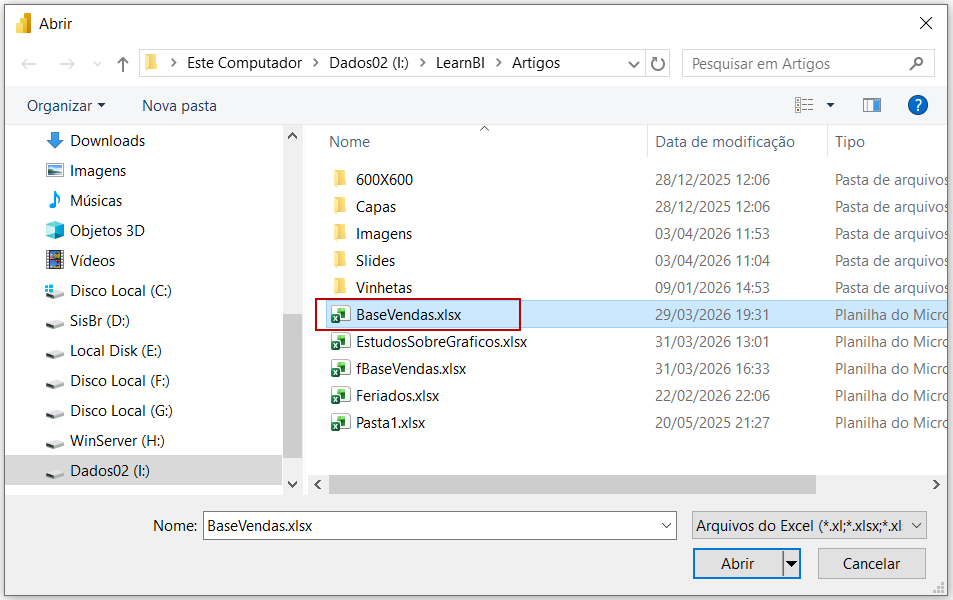Image resolution: width=953 pixels, height=600 pixels.
Task: Expand address bar history dropdown
Action: (633, 64)
